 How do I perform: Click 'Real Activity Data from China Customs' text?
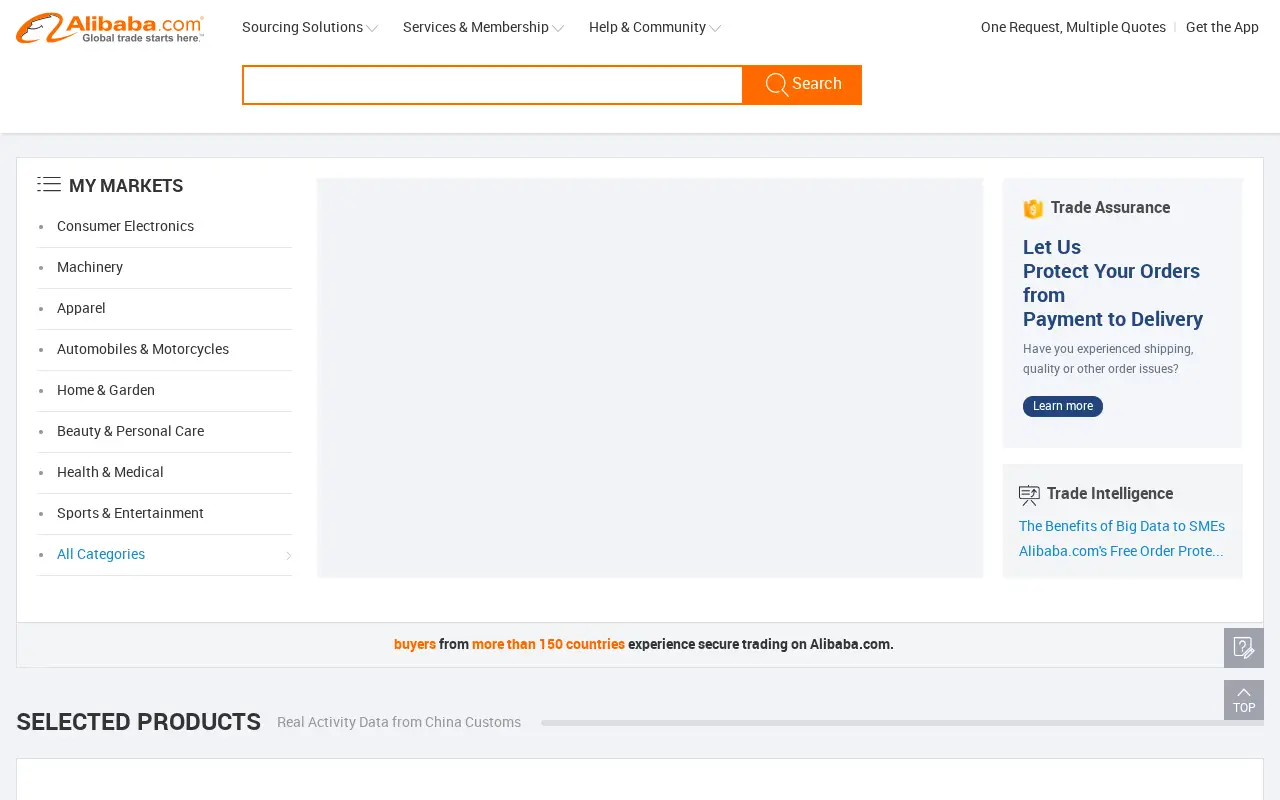(399, 722)
